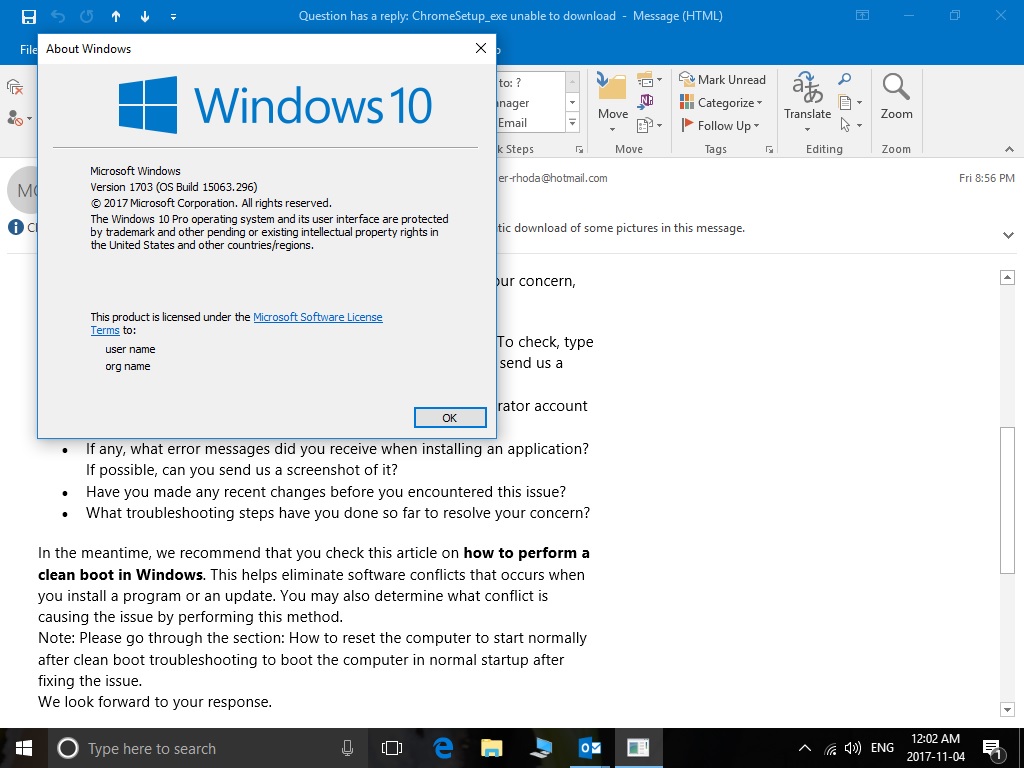1024x768 pixels.
Task: Mark the message as Unread
Action: point(722,80)
